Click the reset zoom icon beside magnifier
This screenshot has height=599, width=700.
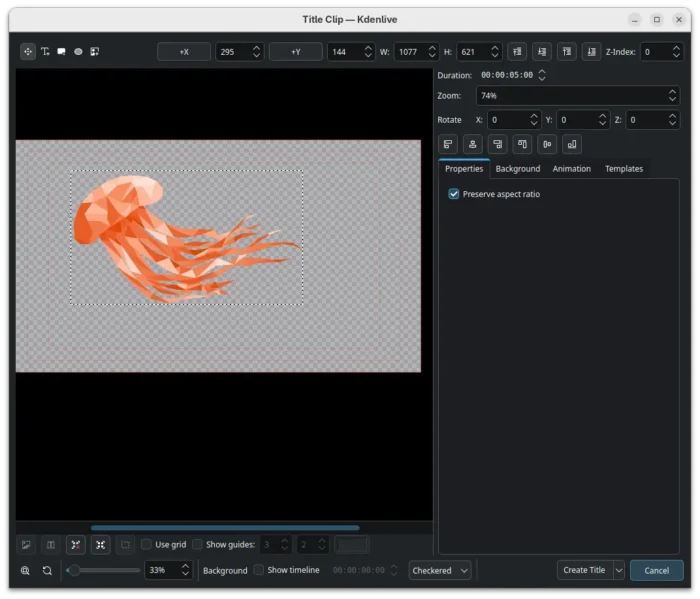tap(47, 570)
